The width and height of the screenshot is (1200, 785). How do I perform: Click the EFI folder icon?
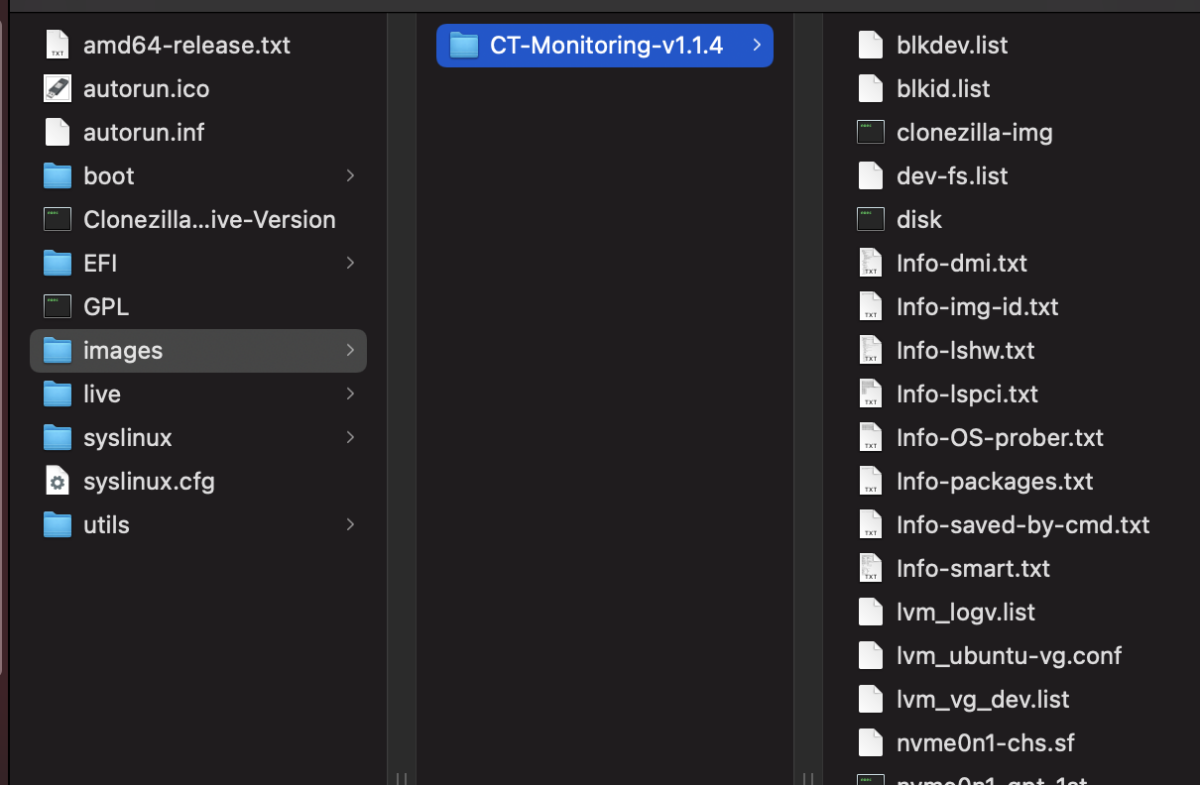(58, 263)
